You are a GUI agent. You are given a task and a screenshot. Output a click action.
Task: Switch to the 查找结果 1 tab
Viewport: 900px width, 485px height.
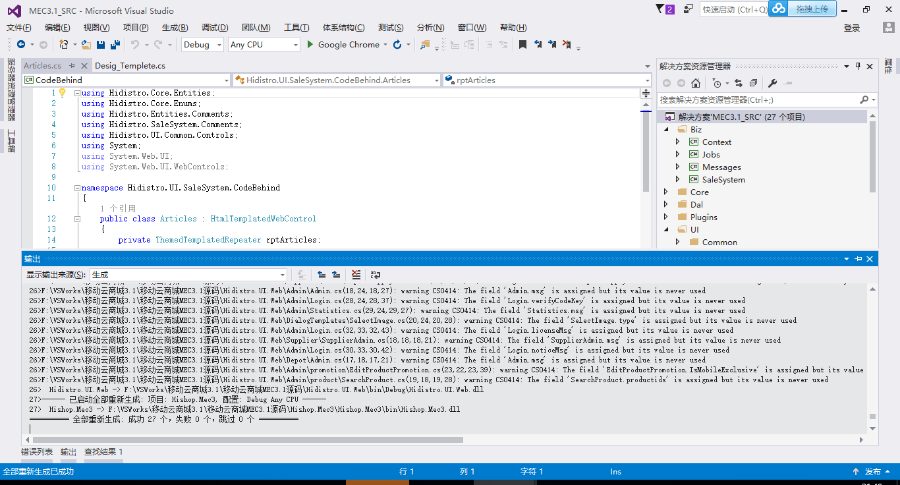[103, 452]
